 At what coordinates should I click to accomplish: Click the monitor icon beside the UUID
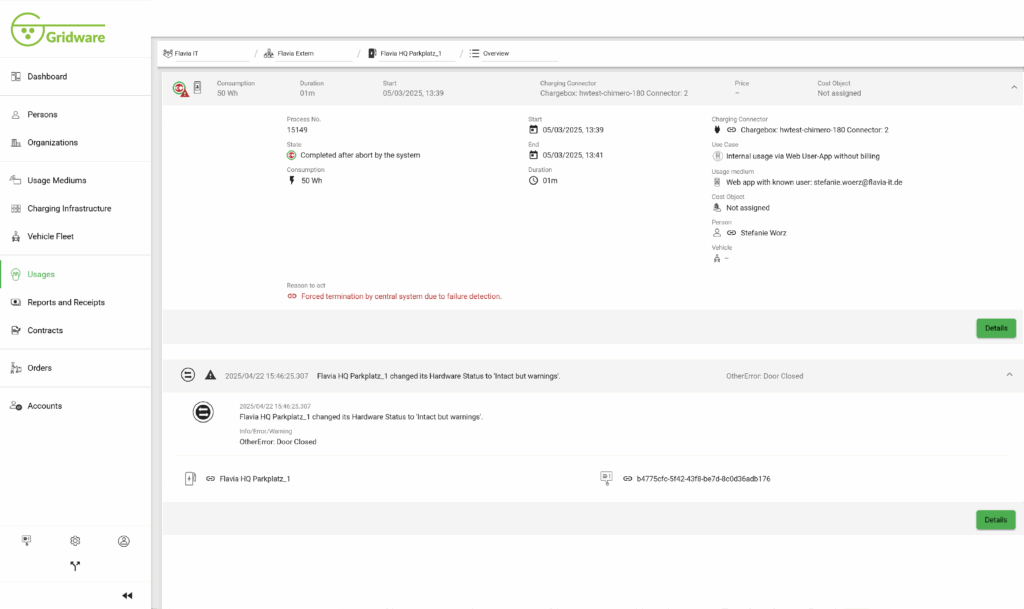click(606, 478)
